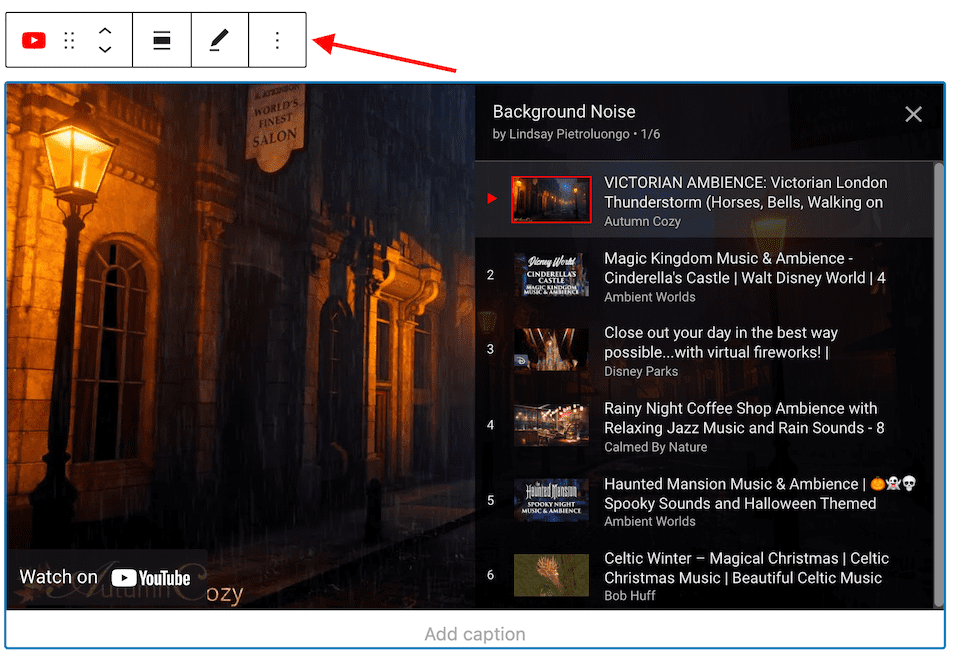Select the Victorian Ambience video thumbnail
This screenshot has height=662, width=960.
551,199
